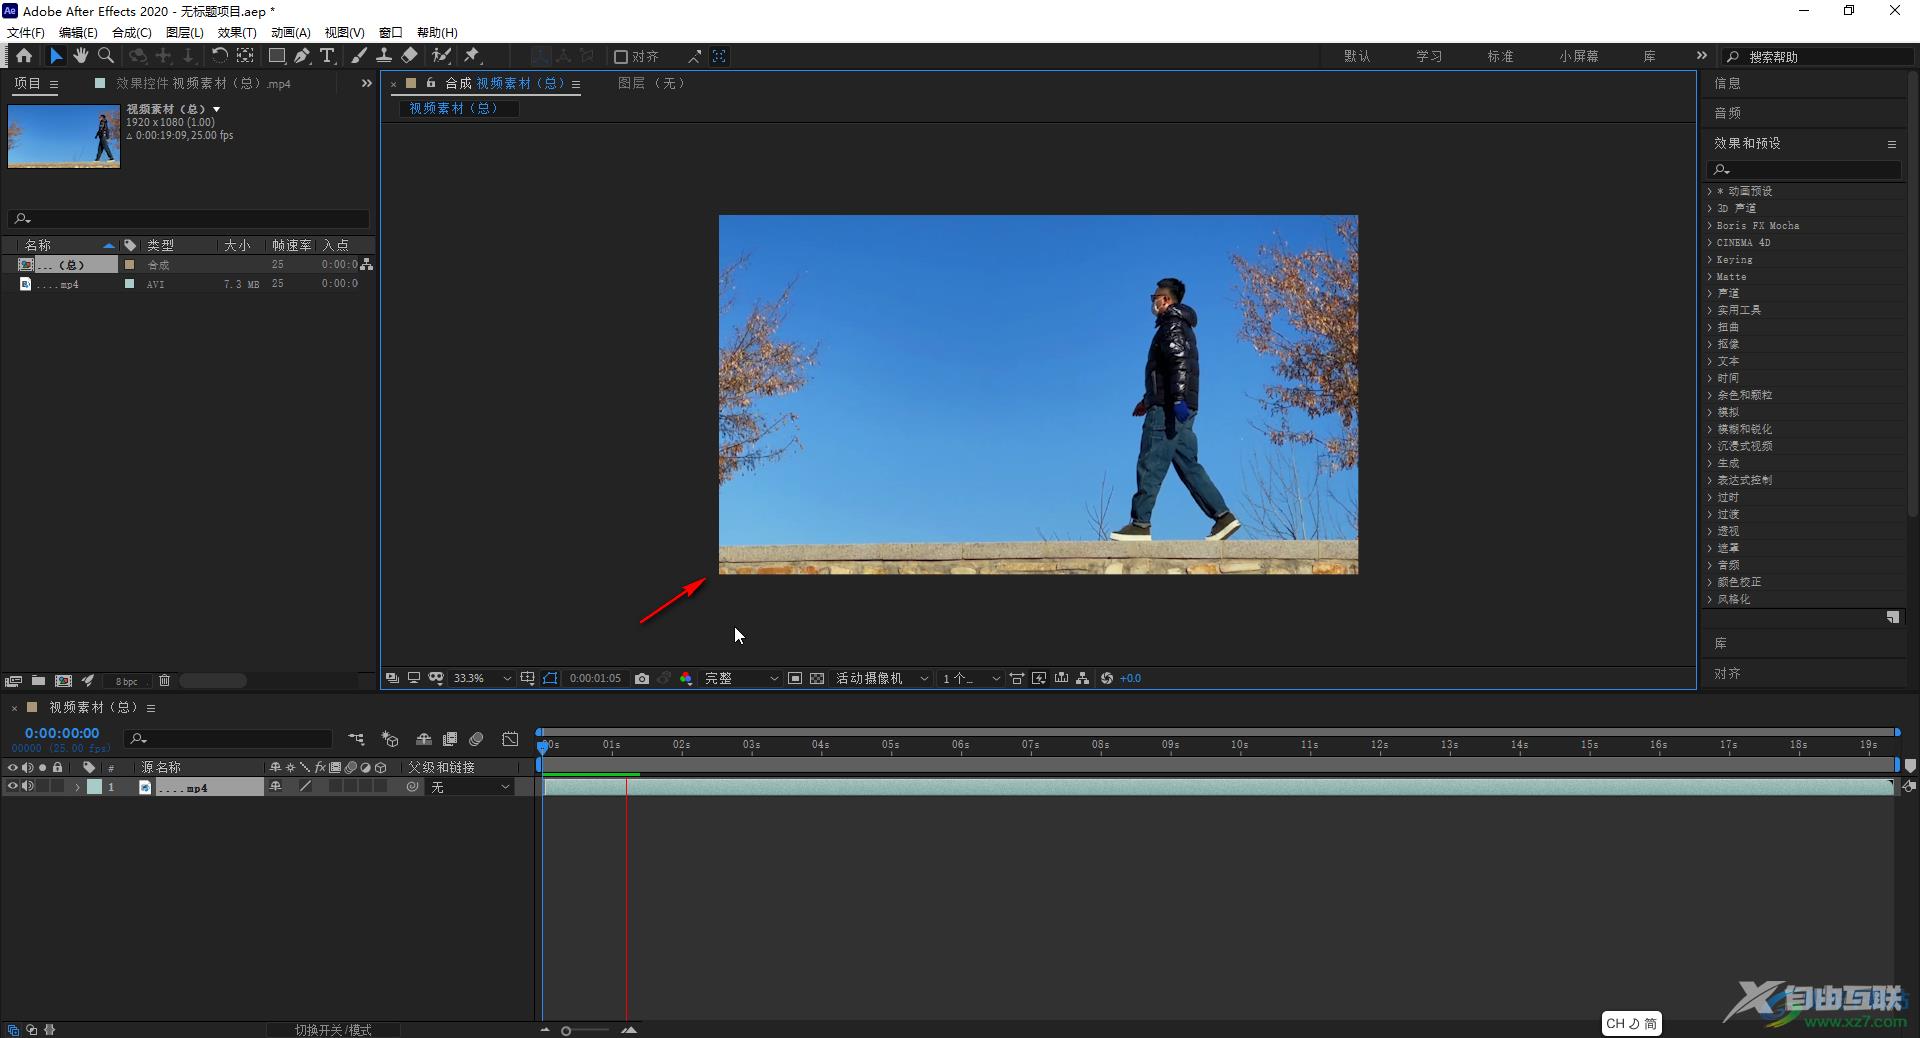The image size is (1920, 1038).
Task: Click the show channel RGB color icon
Action: tap(686, 678)
